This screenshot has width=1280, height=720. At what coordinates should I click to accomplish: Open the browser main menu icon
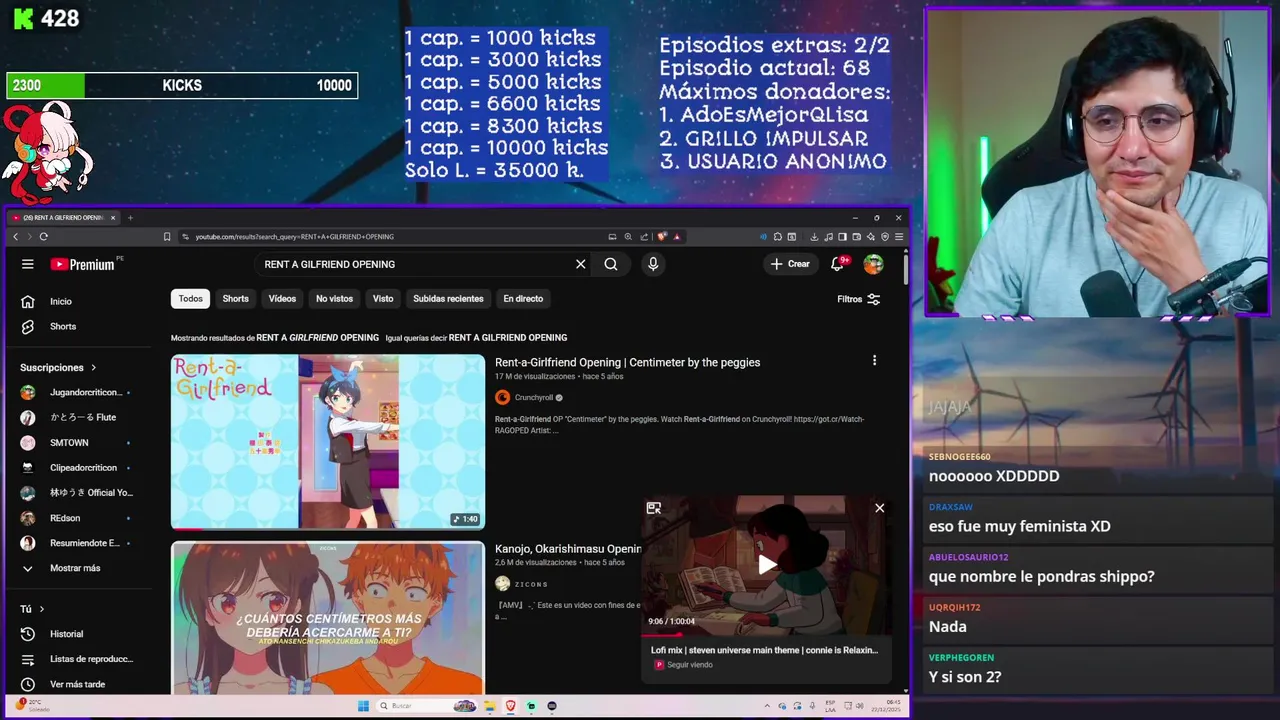click(899, 237)
